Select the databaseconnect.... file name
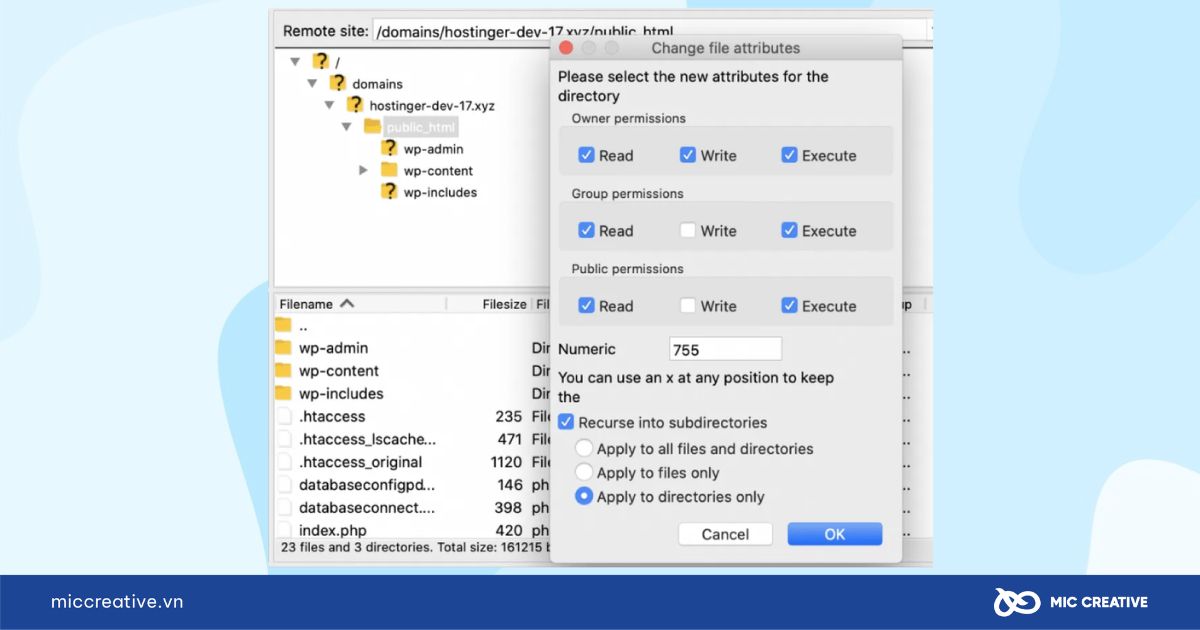The image size is (1200, 630). click(x=367, y=508)
